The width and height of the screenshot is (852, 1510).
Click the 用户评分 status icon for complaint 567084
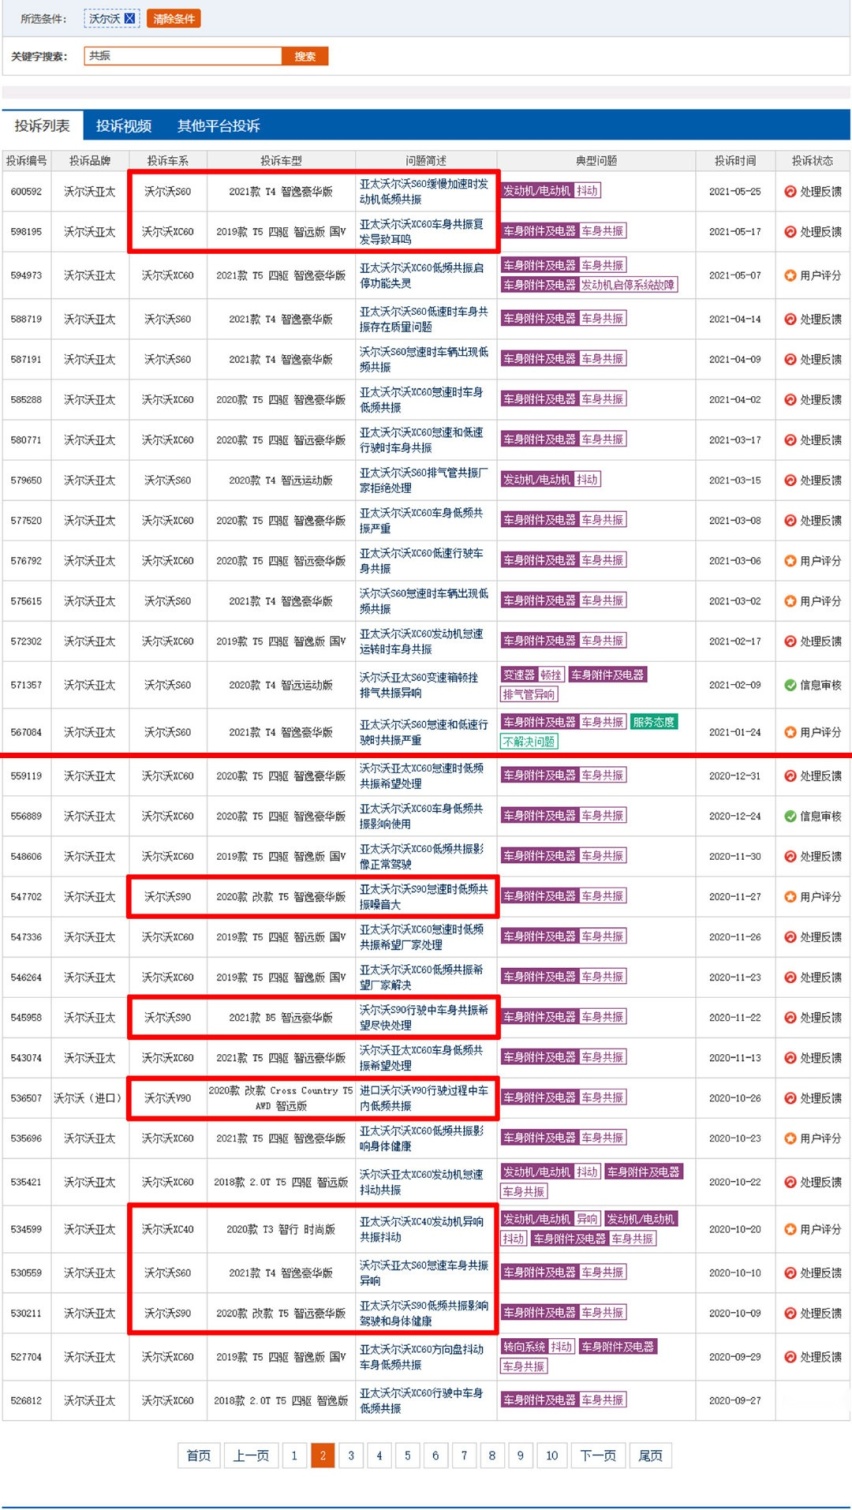click(790, 732)
